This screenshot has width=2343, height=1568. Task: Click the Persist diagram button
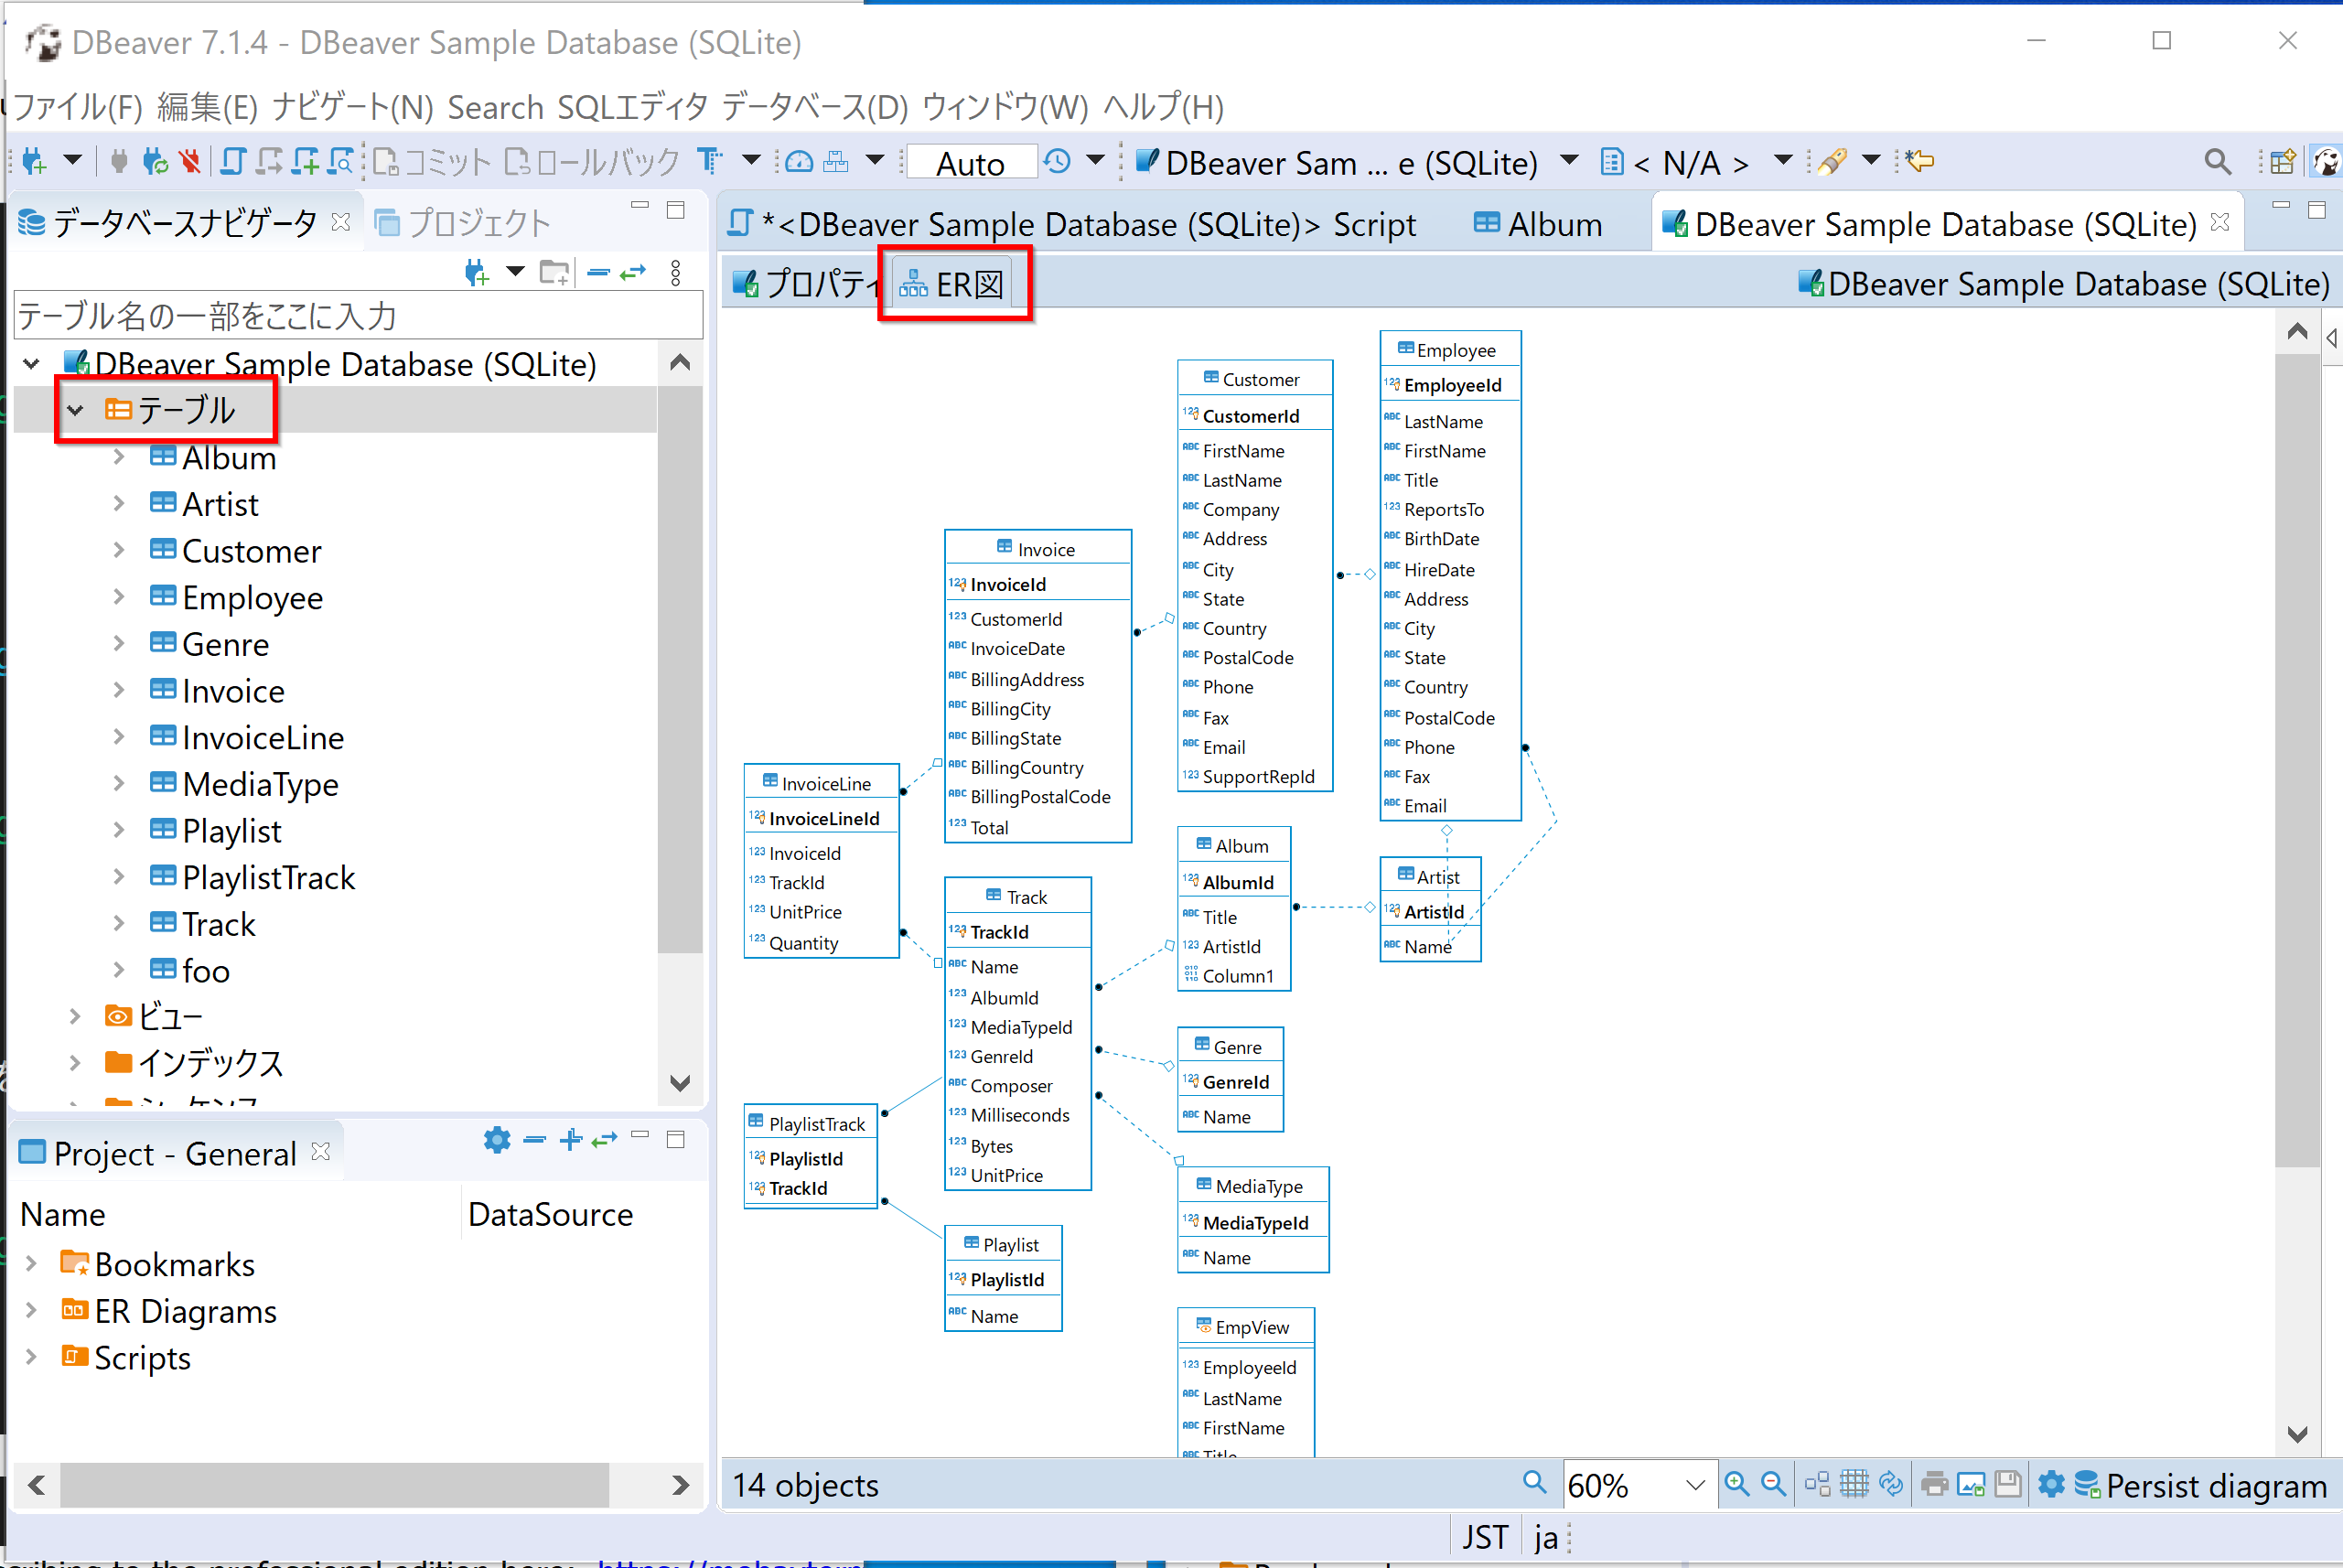click(x=2201, y=1485)
